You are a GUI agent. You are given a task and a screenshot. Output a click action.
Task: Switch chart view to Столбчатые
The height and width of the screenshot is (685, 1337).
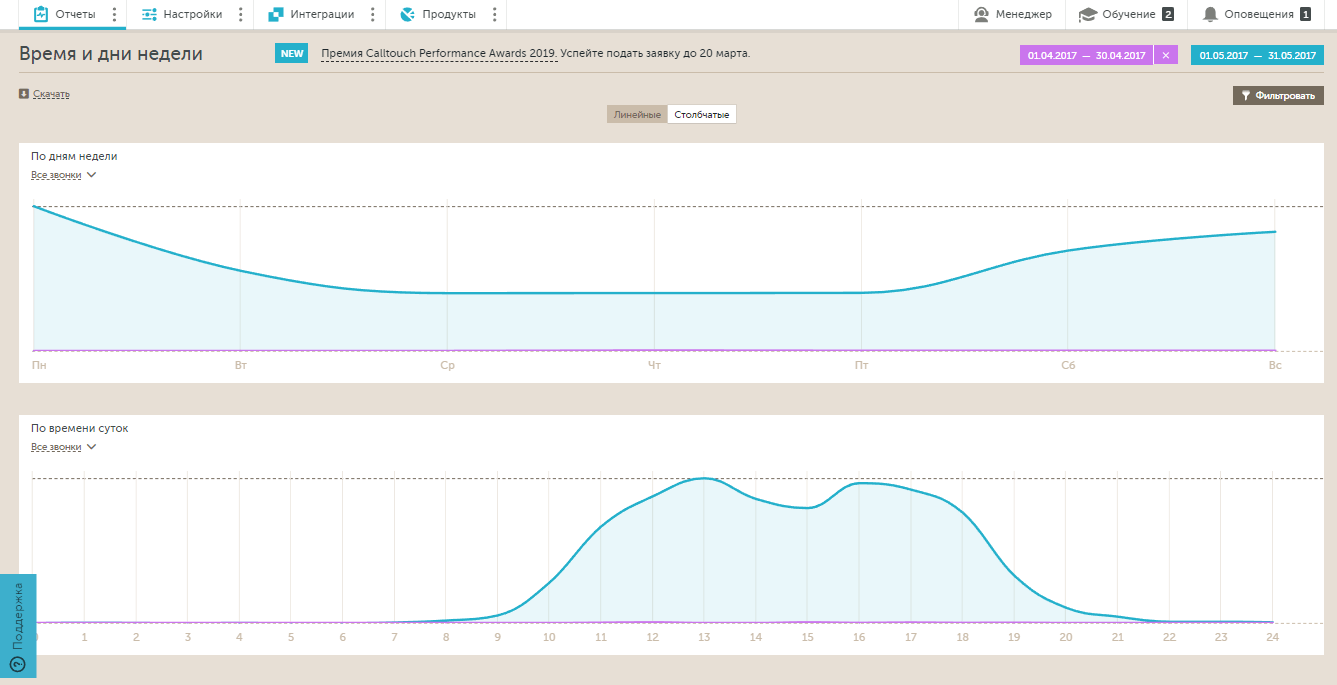click(x=702, y=115)
